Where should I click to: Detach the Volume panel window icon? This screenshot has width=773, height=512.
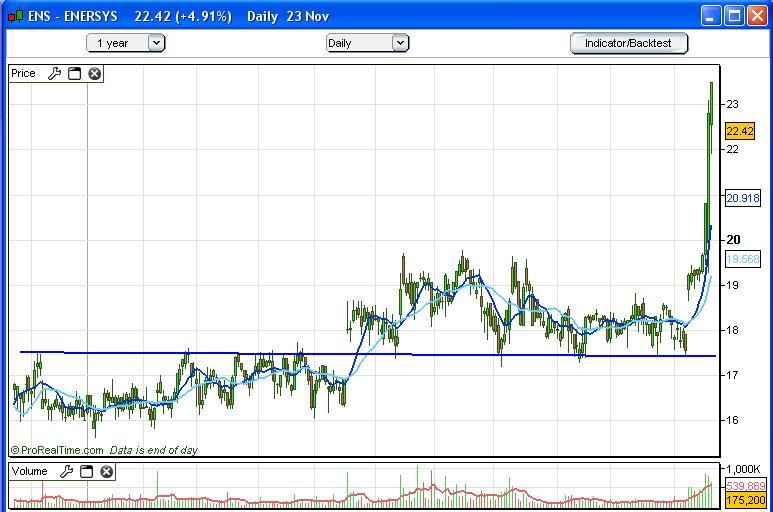tap(87, 472)
